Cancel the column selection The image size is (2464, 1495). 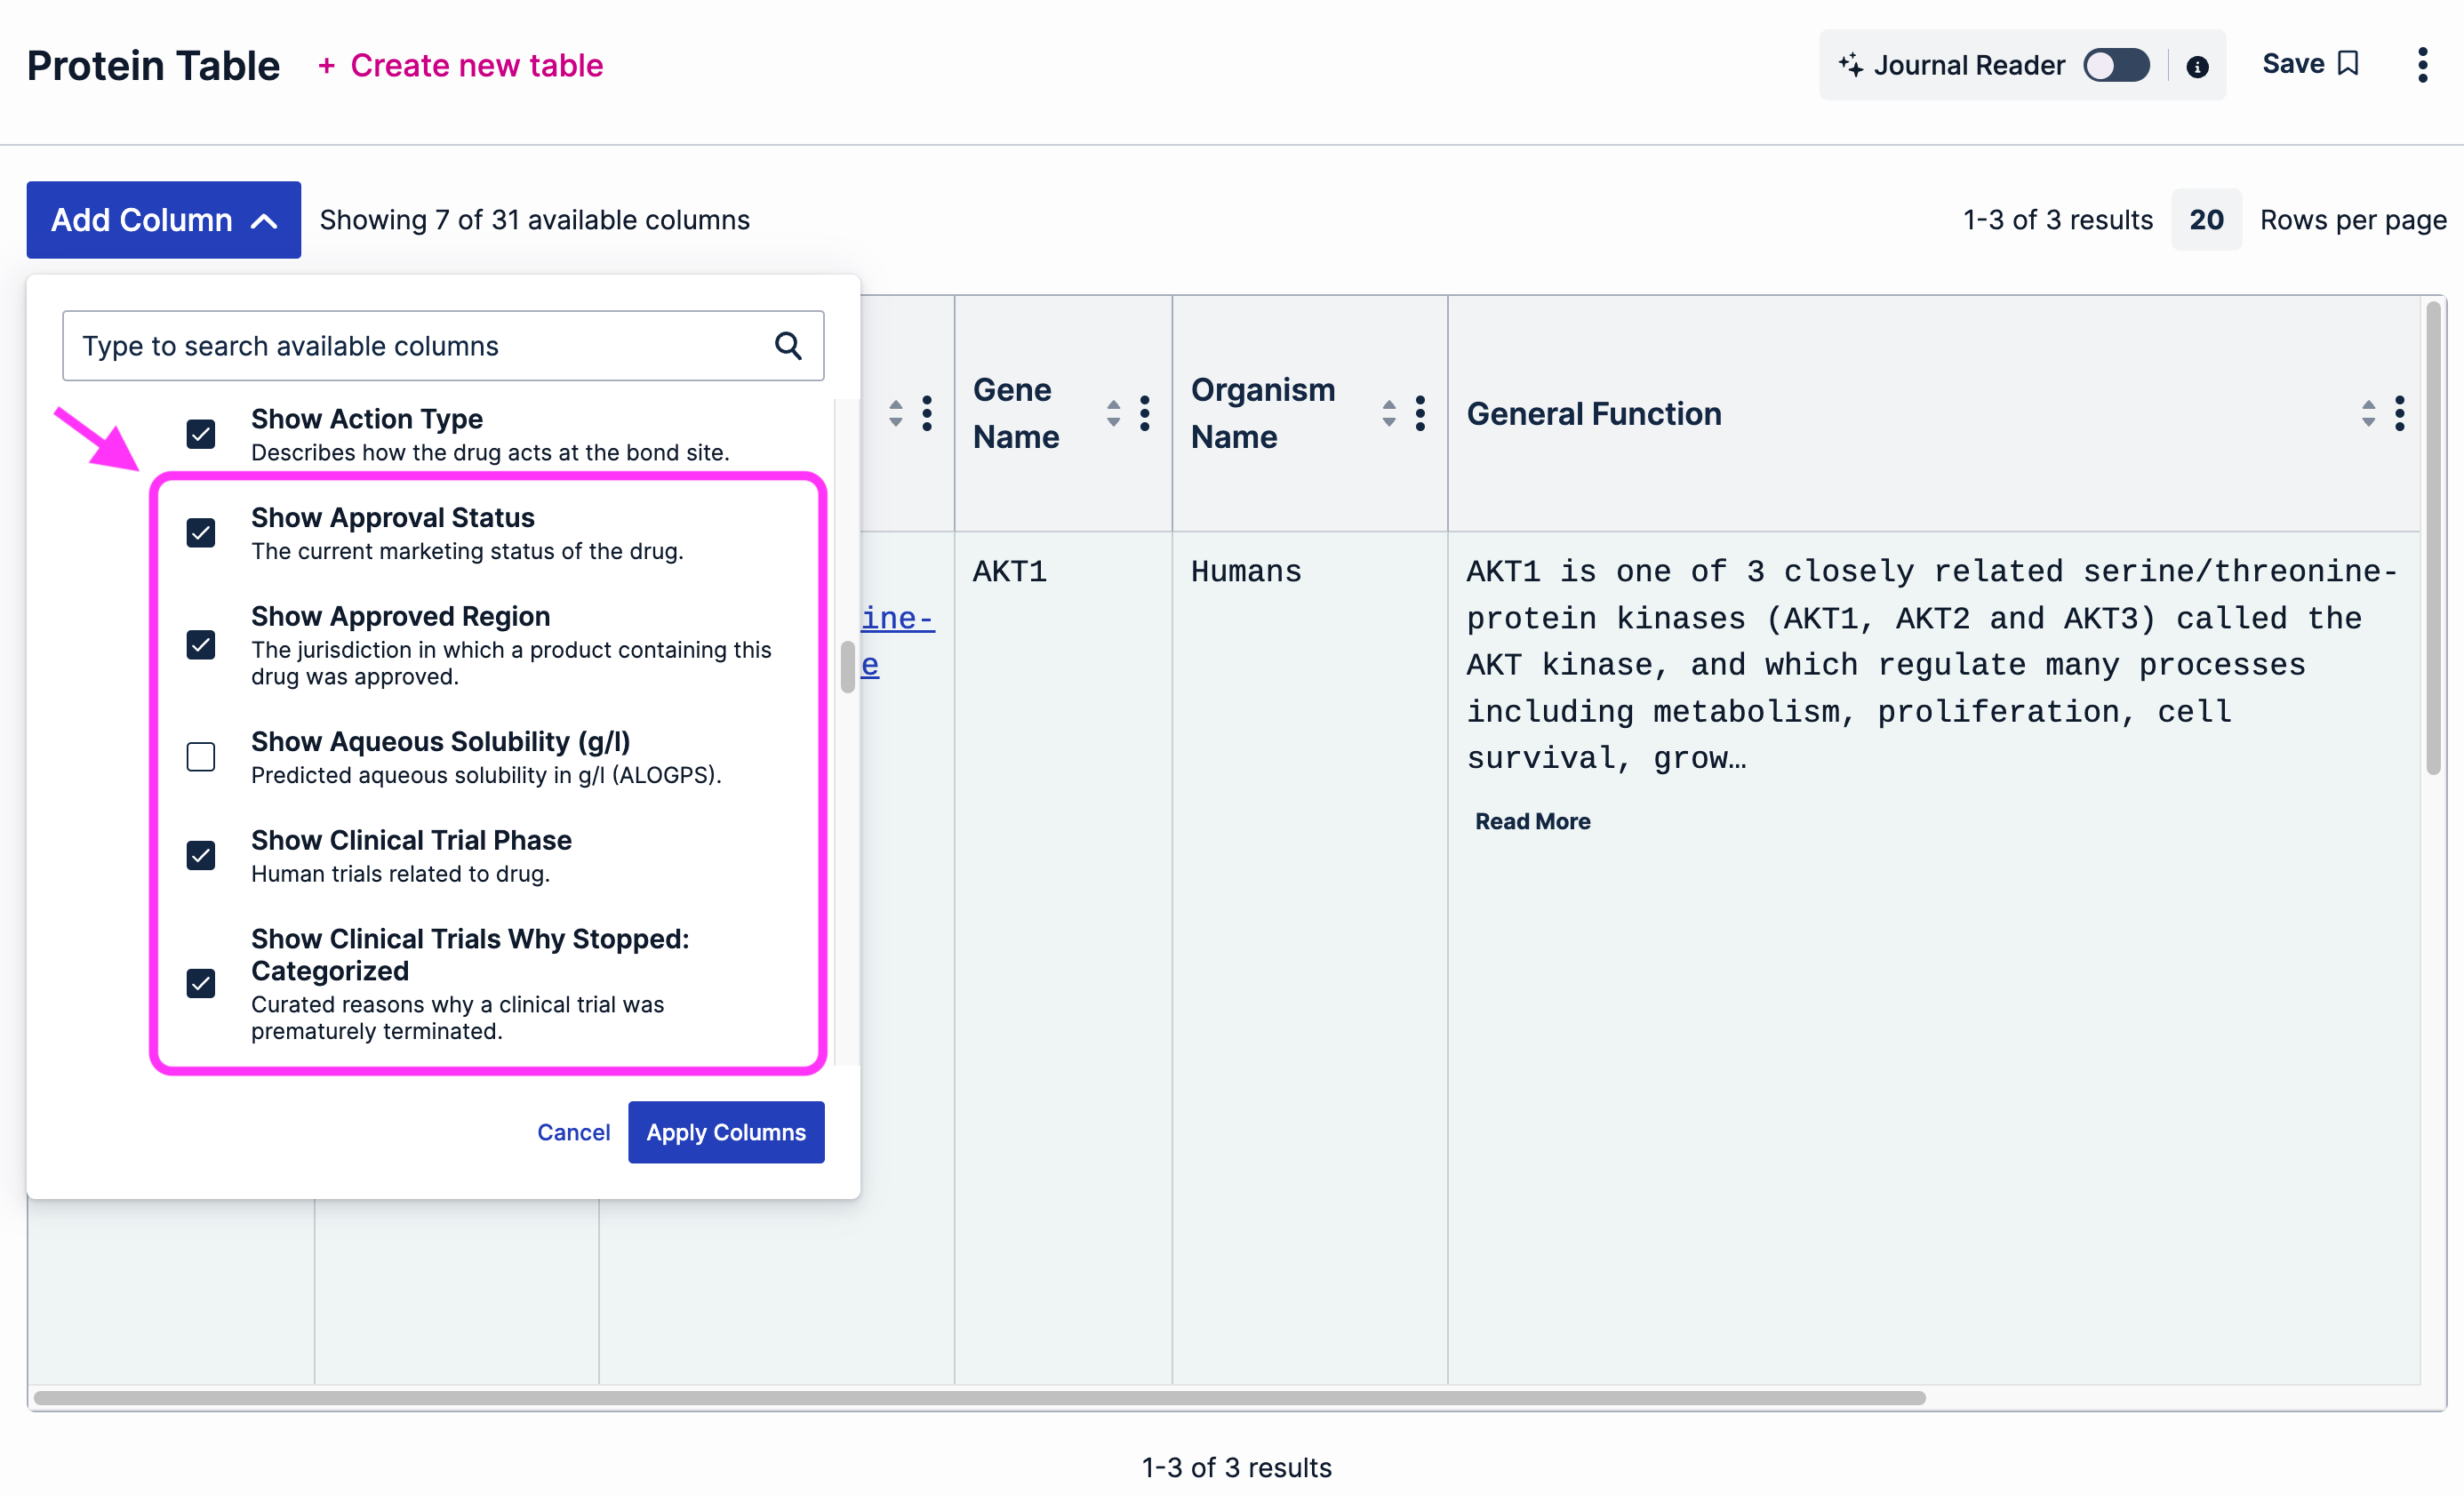[573, 1132]
